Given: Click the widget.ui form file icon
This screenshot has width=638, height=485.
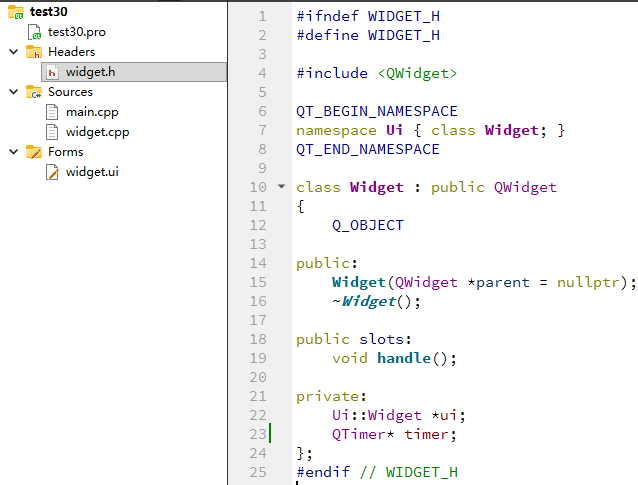Looking at the screenshot, I should (52, 172).
